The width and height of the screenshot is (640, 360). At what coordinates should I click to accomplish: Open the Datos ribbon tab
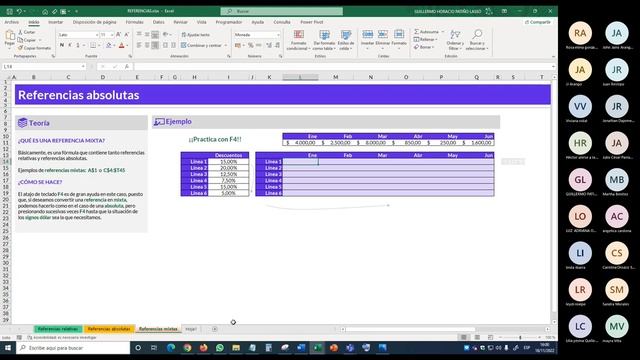[x=158, y=22]
